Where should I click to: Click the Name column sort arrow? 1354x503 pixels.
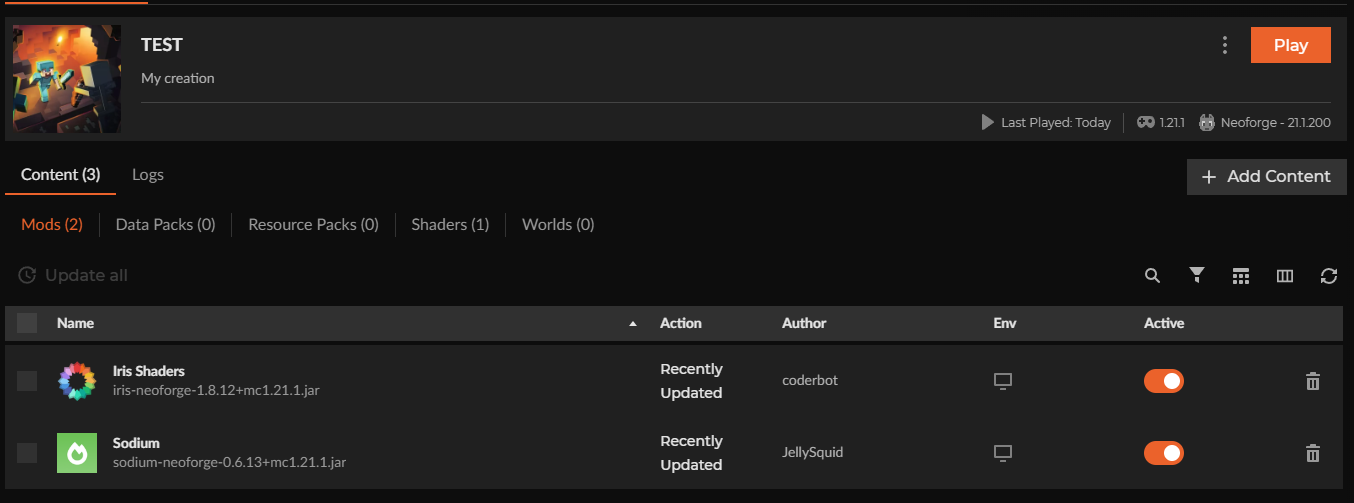632,324
